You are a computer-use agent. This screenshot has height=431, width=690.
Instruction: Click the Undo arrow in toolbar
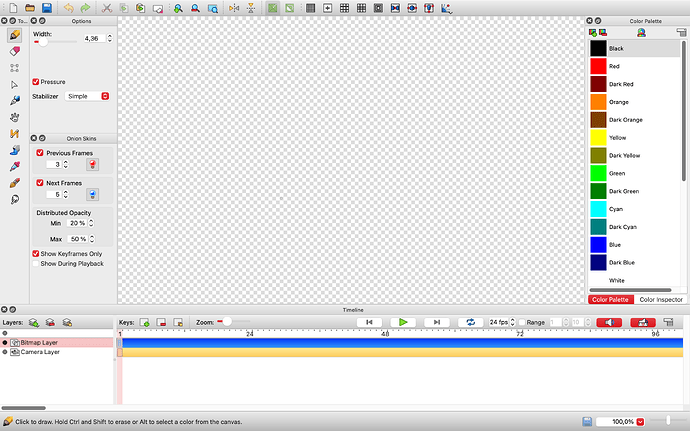(68, 8)
